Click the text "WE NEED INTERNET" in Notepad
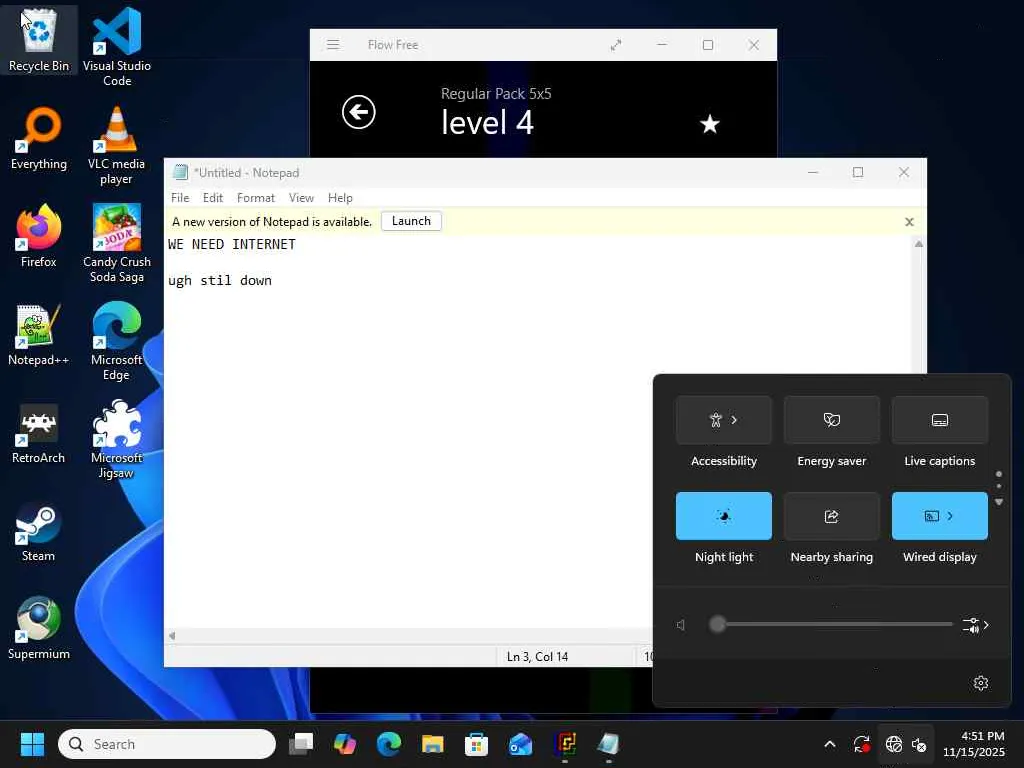Viewport: 1024px width, 768px height. coord(232,244)
